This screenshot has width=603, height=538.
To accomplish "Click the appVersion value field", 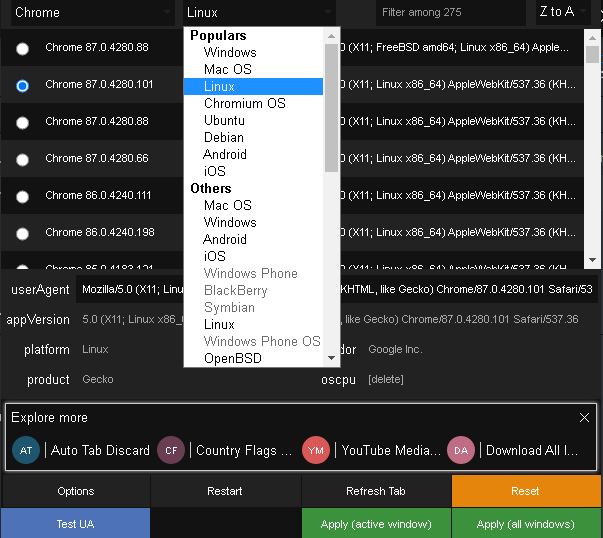I will point(330,319).
